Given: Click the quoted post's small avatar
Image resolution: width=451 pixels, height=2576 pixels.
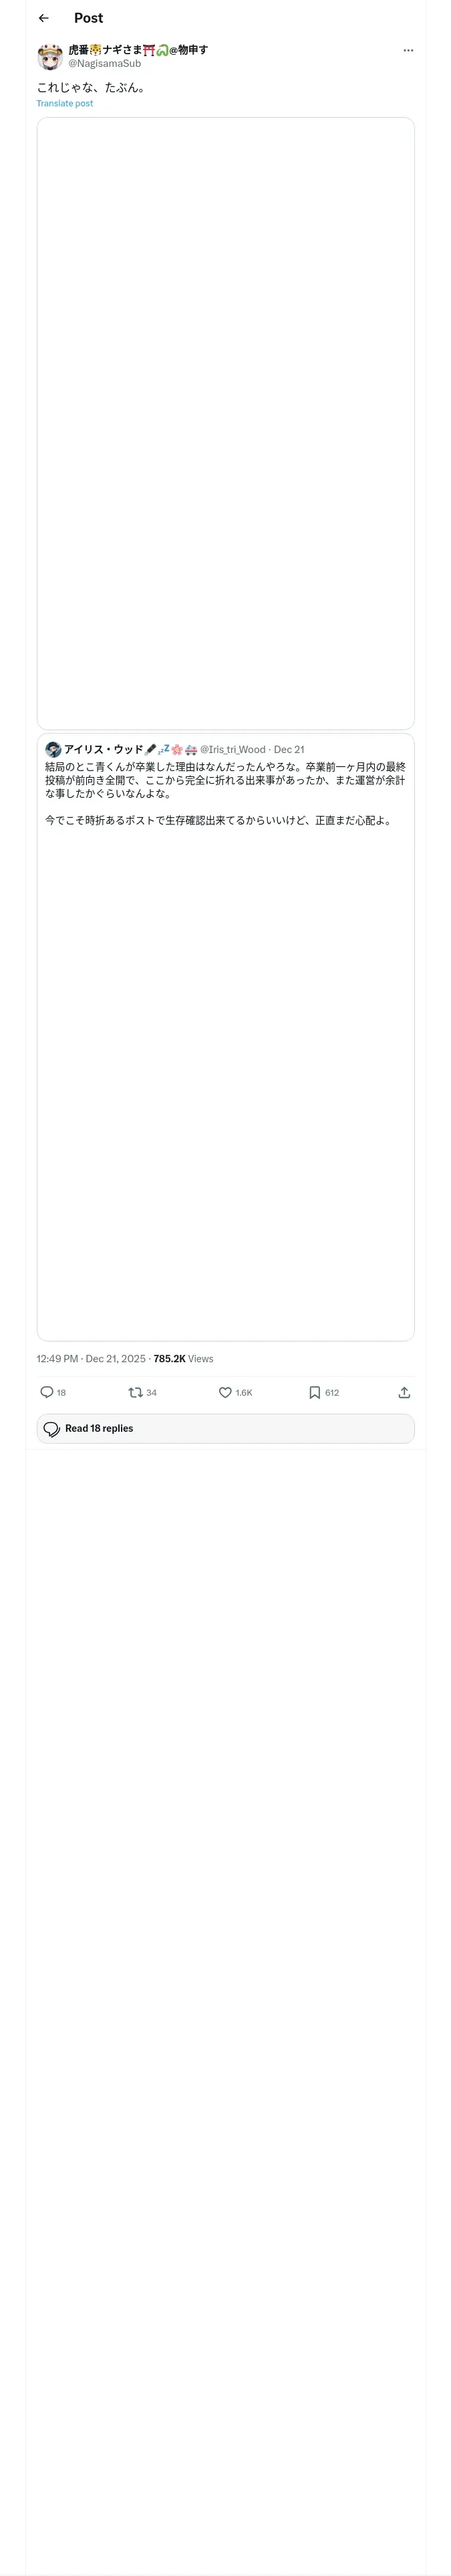Looking at the screenshot, I should [x=53, y=749].
